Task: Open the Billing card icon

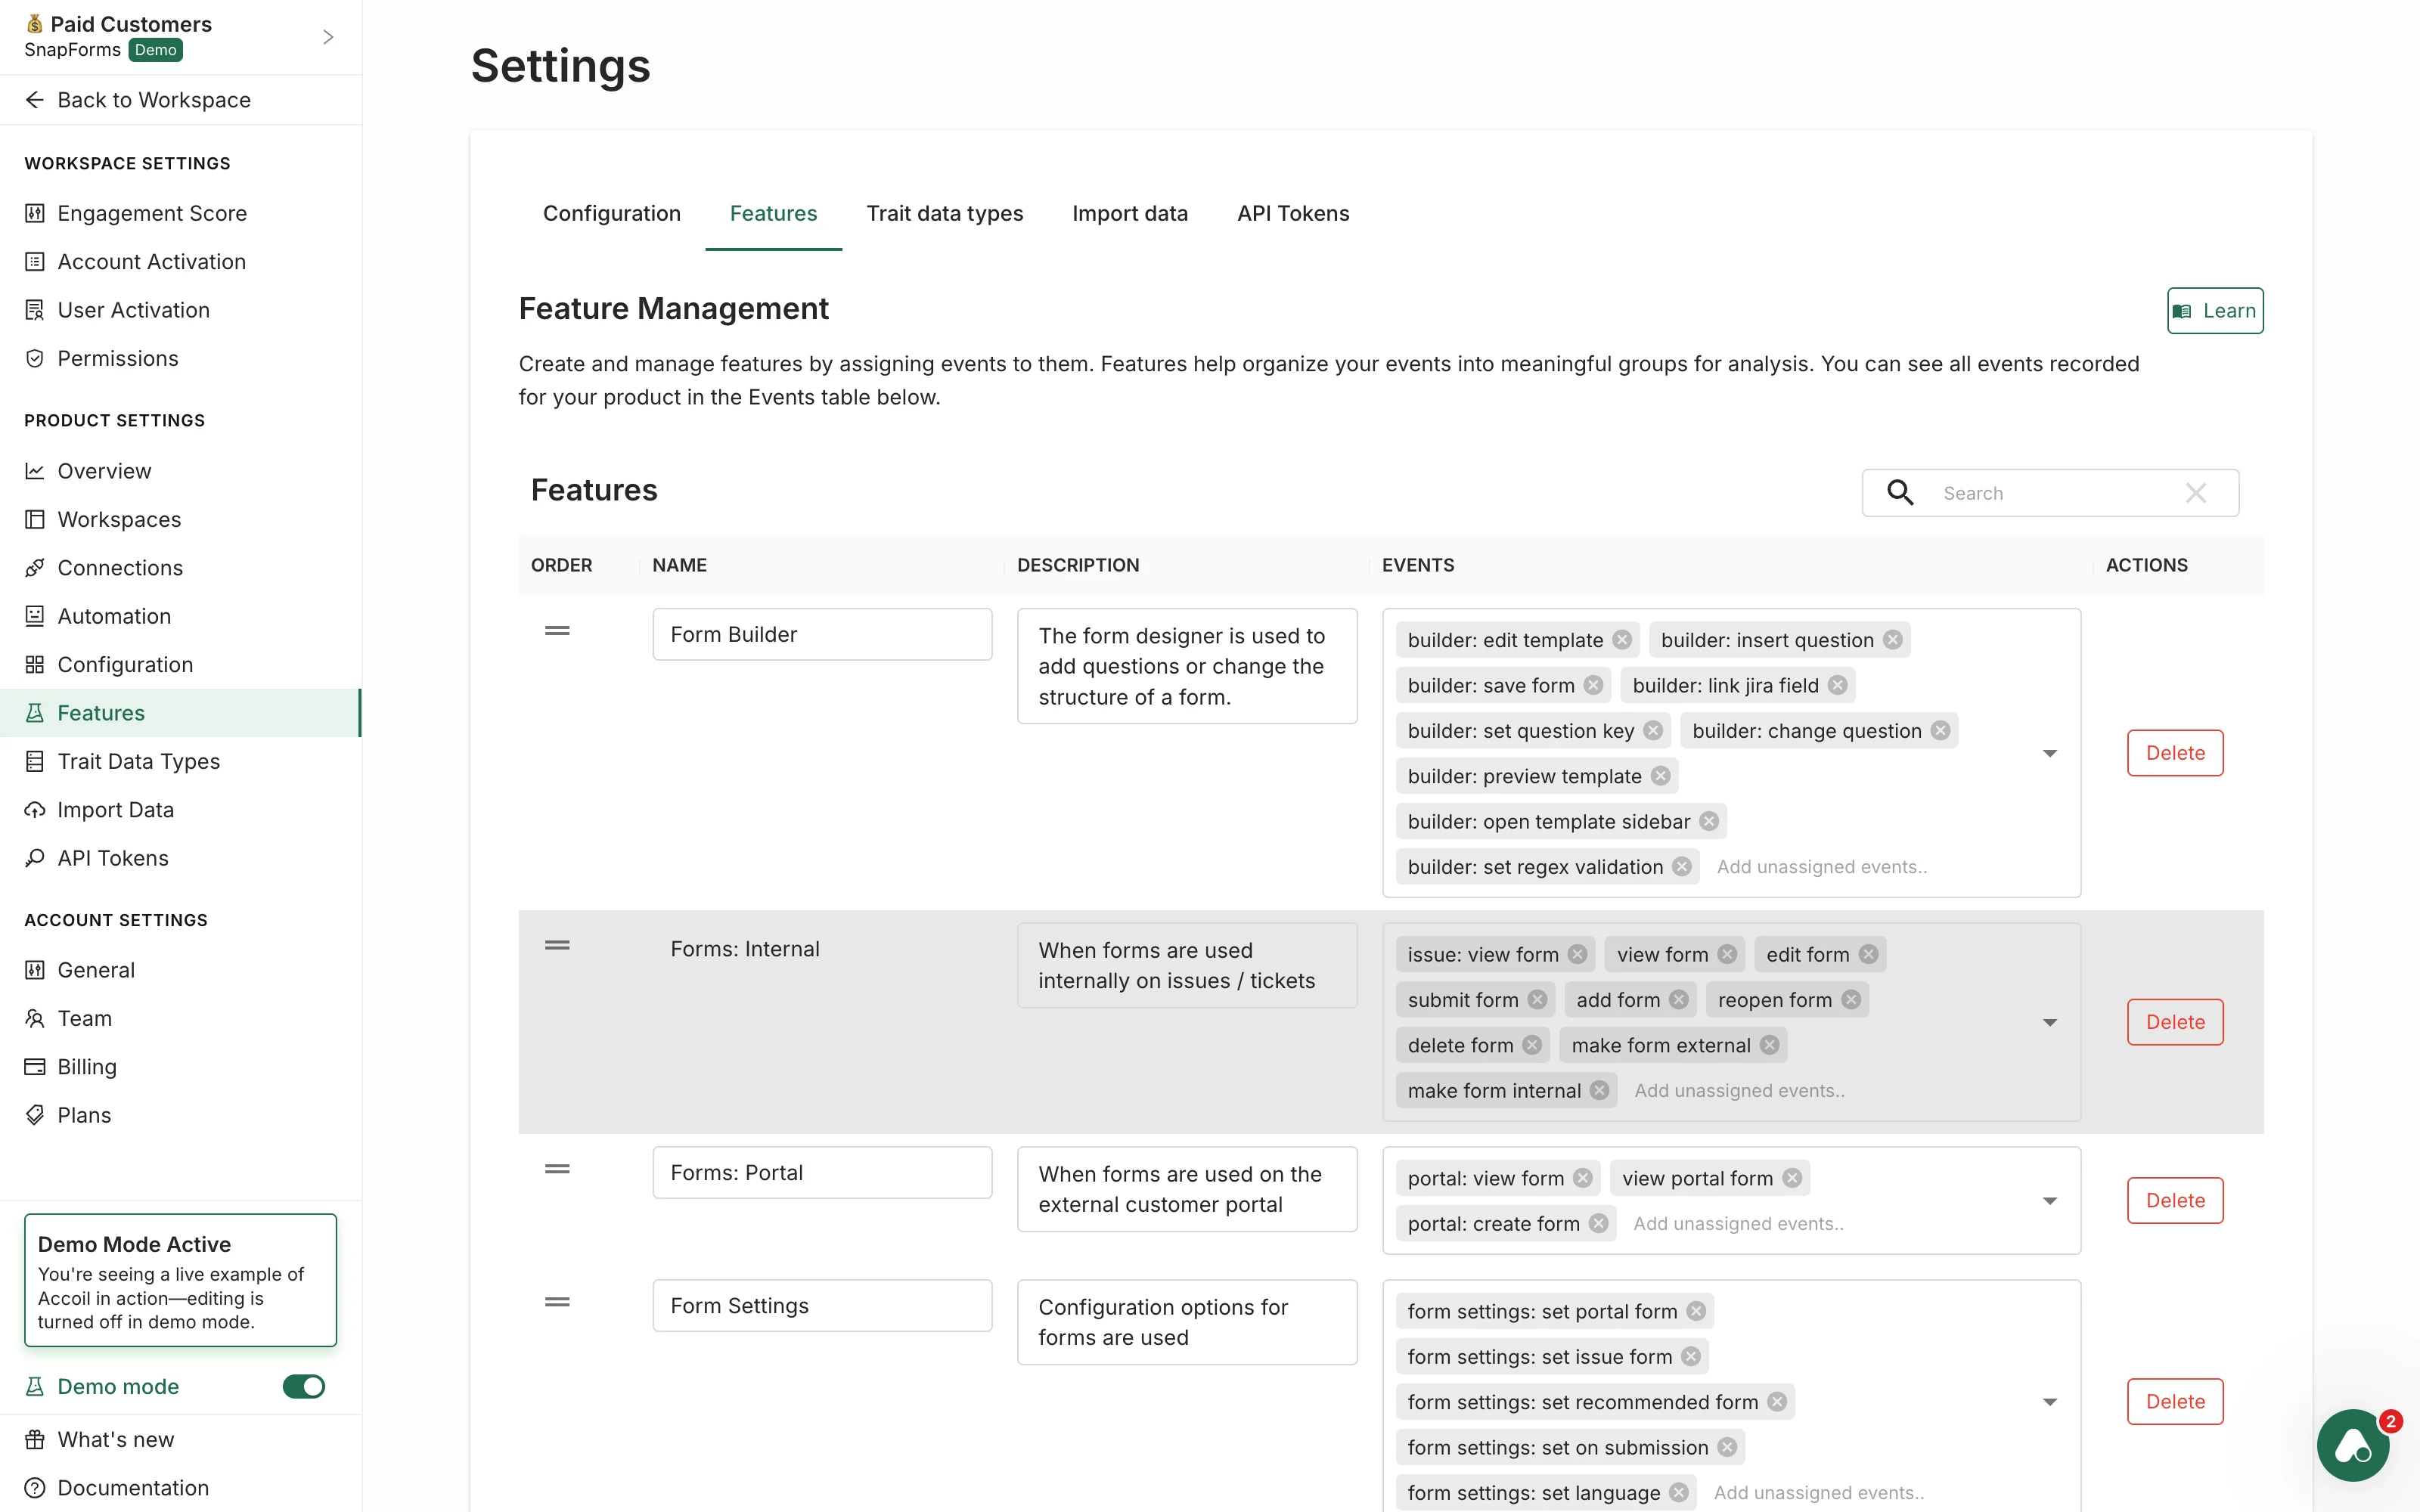Action: (x=35, y=1066)
